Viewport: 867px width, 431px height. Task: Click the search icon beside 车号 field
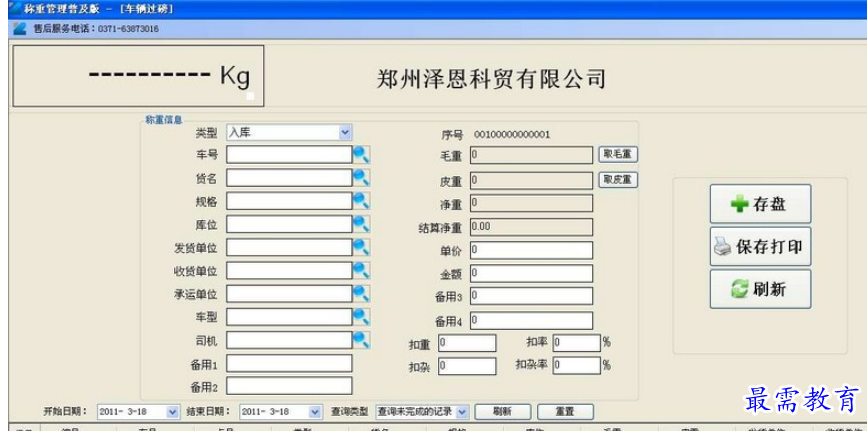pyautogui.click(x=362, y=154)
